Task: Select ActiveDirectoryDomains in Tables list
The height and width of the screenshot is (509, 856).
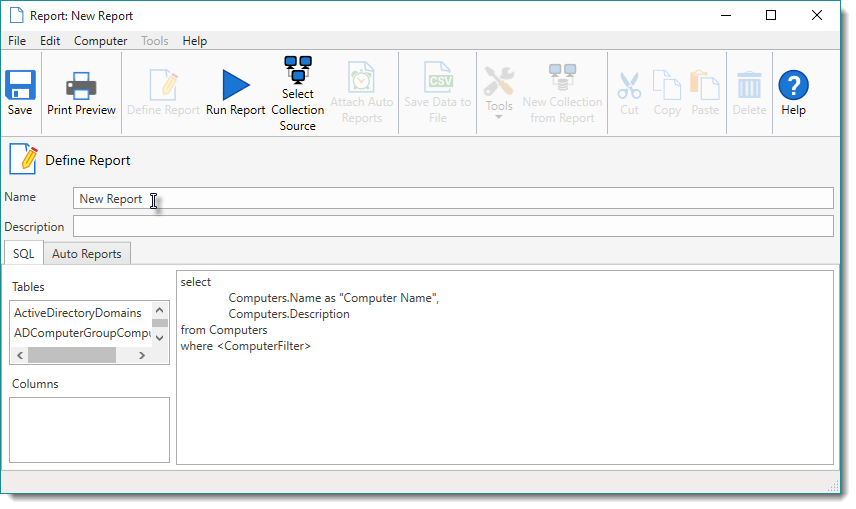Action: point(78,313)
